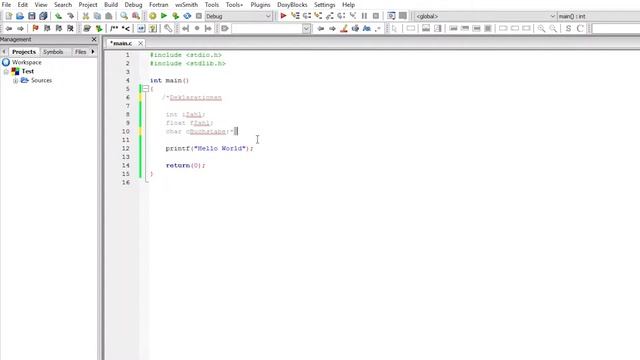Viewport: 640px width, 360px height.
Task: Click the Replace icon
Action: tap(136, 16)
